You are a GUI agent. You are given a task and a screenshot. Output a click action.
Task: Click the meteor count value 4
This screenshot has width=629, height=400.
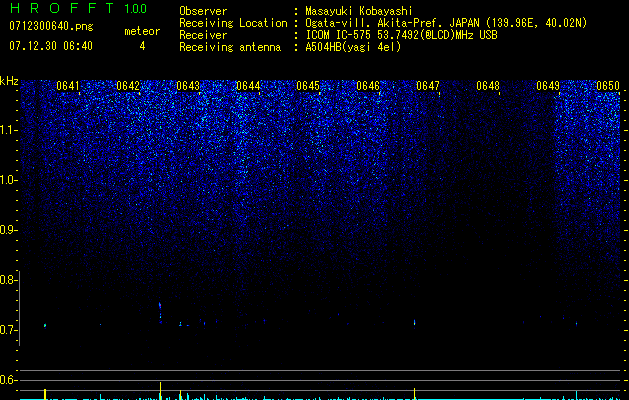point(142,46)
